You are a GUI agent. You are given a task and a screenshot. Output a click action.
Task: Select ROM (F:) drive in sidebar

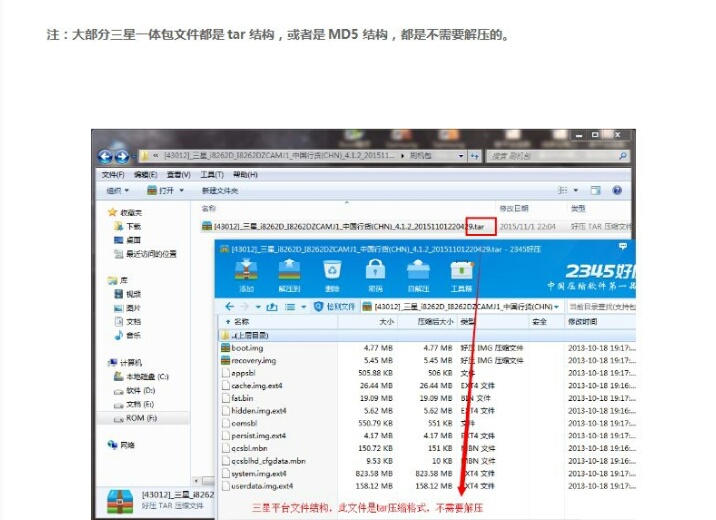(x=142, y=418)
